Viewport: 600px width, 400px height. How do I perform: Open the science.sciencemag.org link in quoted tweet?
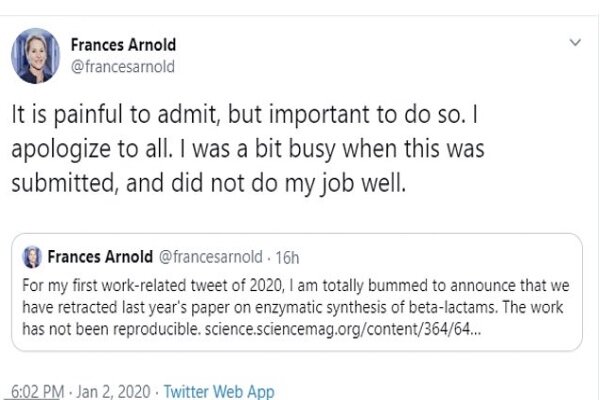[343, 329]
